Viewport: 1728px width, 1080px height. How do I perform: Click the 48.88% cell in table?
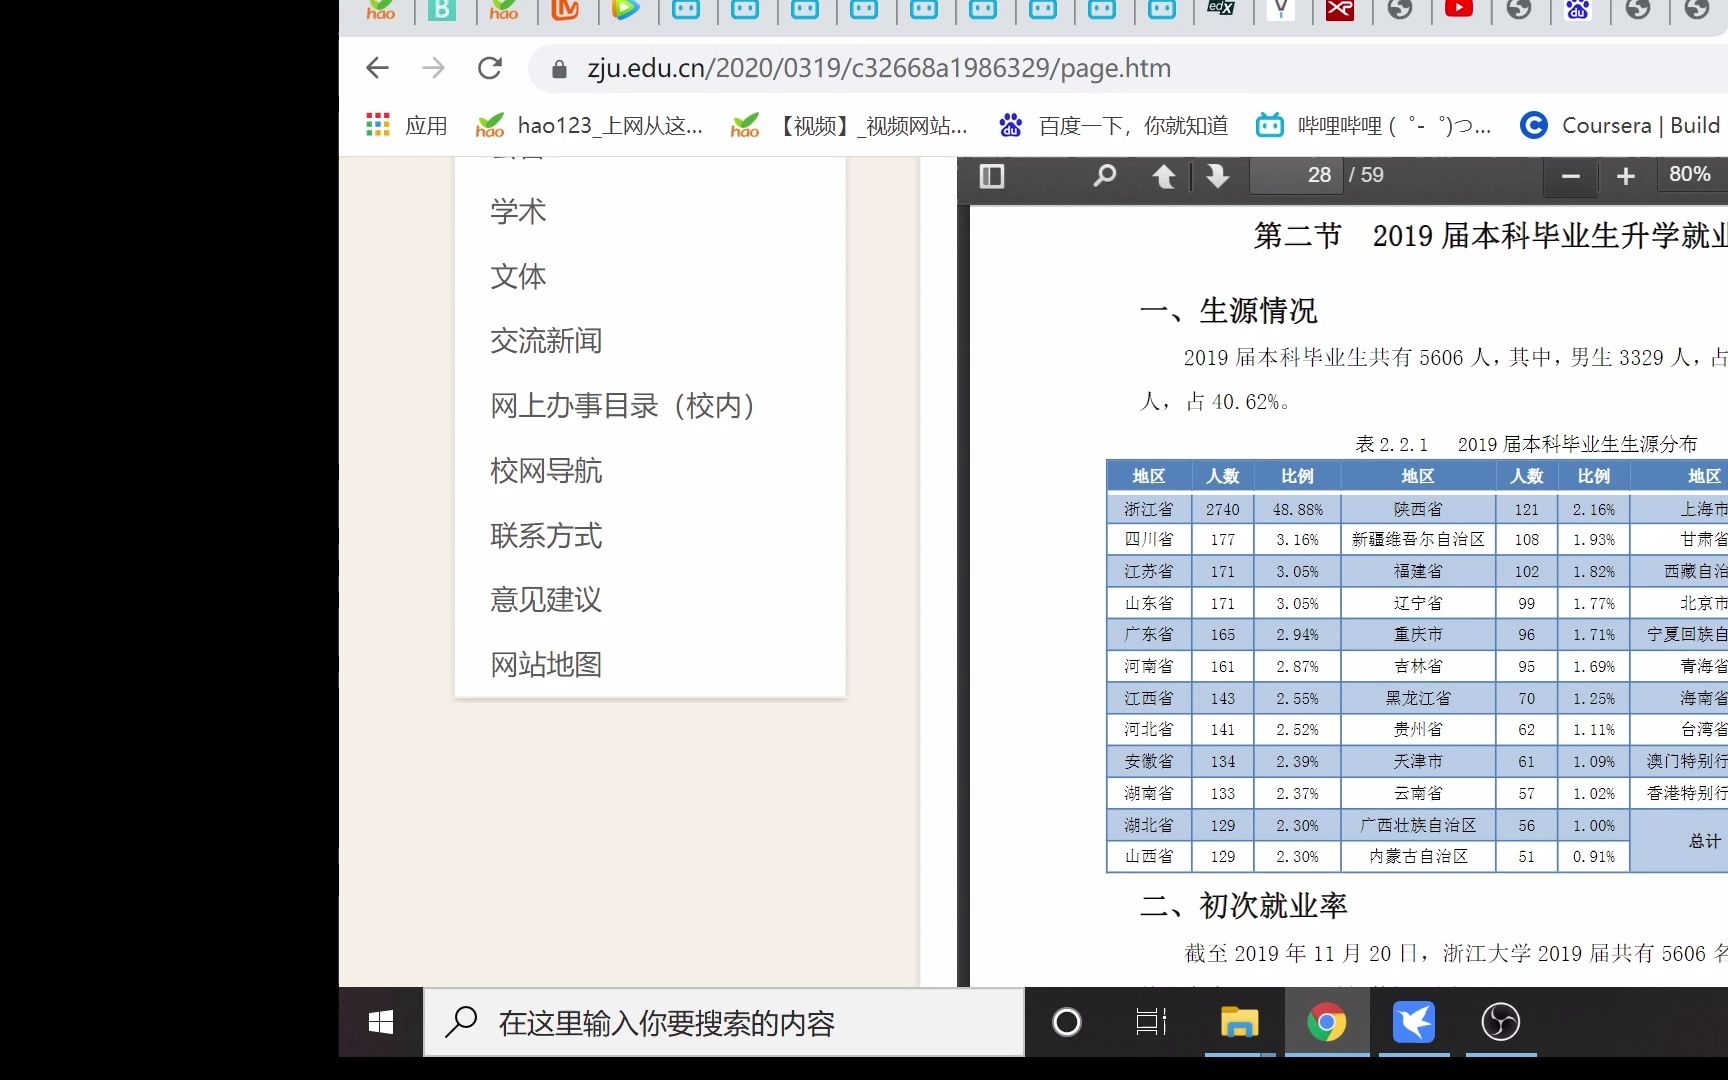(1298, 509)
